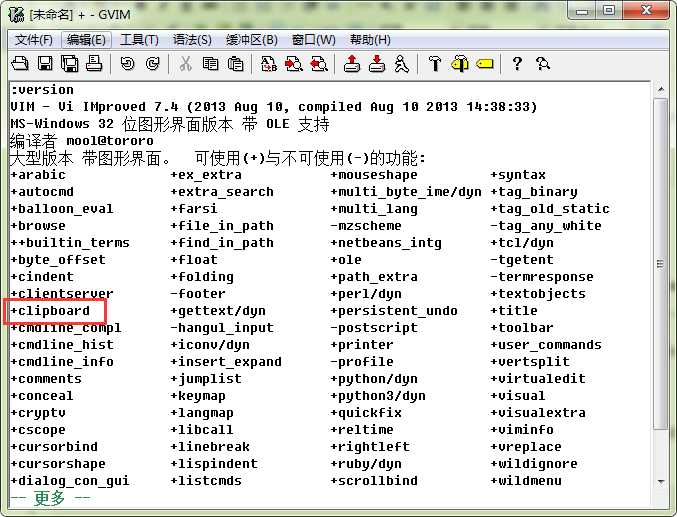Click the Redo toolbar icon
Viewport: 677px width, 517px height.
[x=152, y=64]
